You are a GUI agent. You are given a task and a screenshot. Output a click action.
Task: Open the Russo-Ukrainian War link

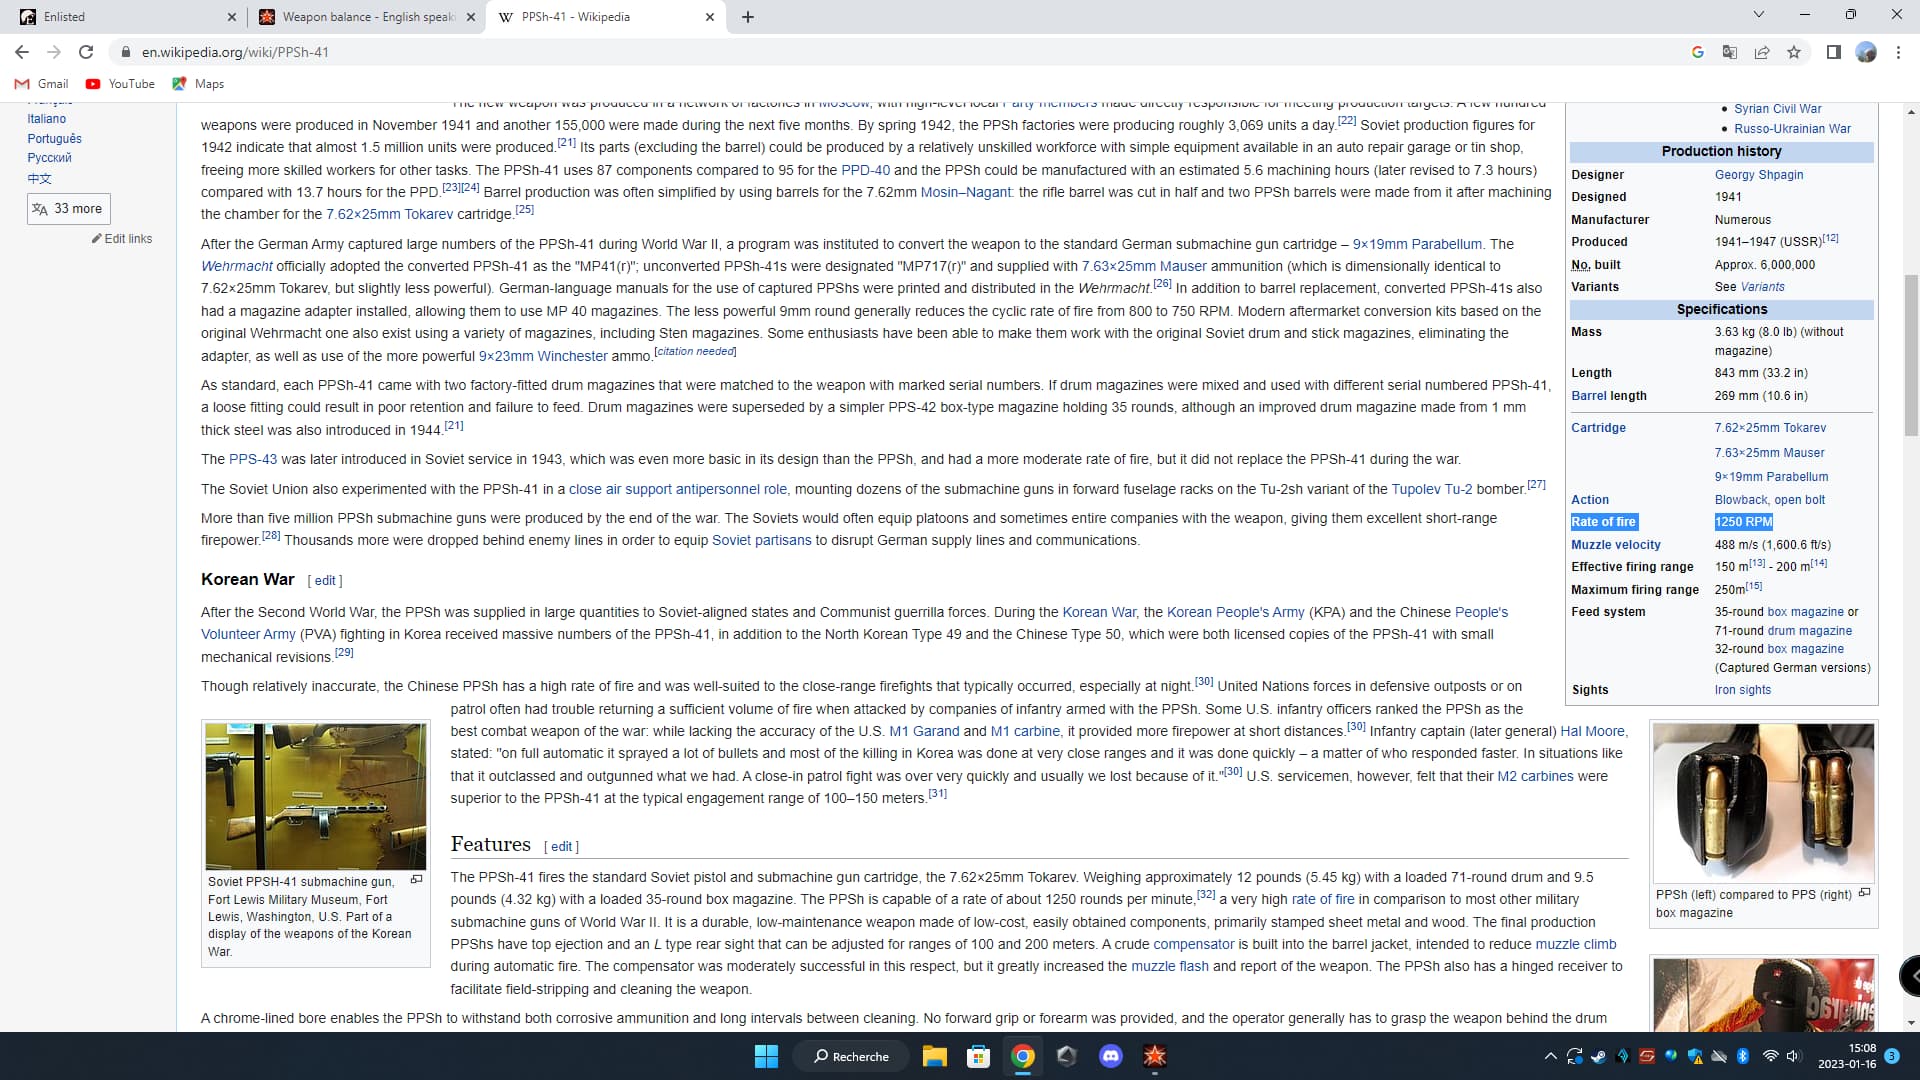point(1792,129)
